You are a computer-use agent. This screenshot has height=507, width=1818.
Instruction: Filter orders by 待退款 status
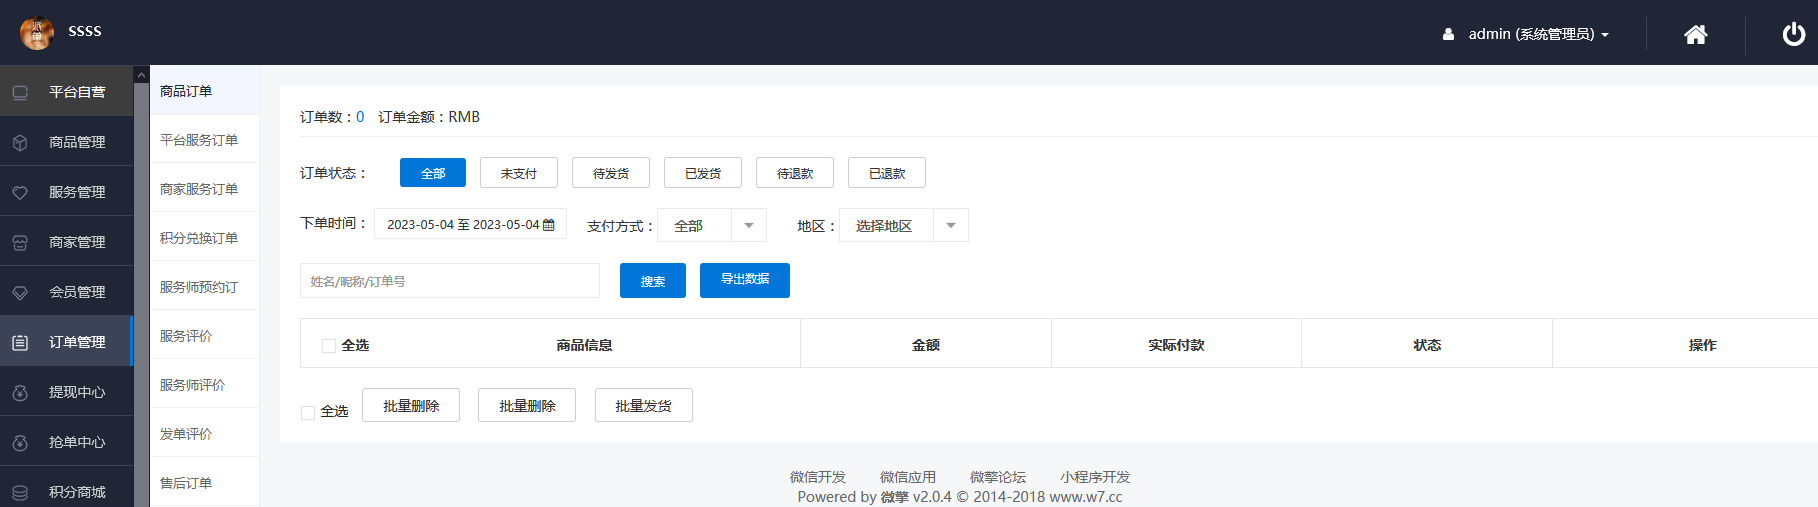coord(795,172)
